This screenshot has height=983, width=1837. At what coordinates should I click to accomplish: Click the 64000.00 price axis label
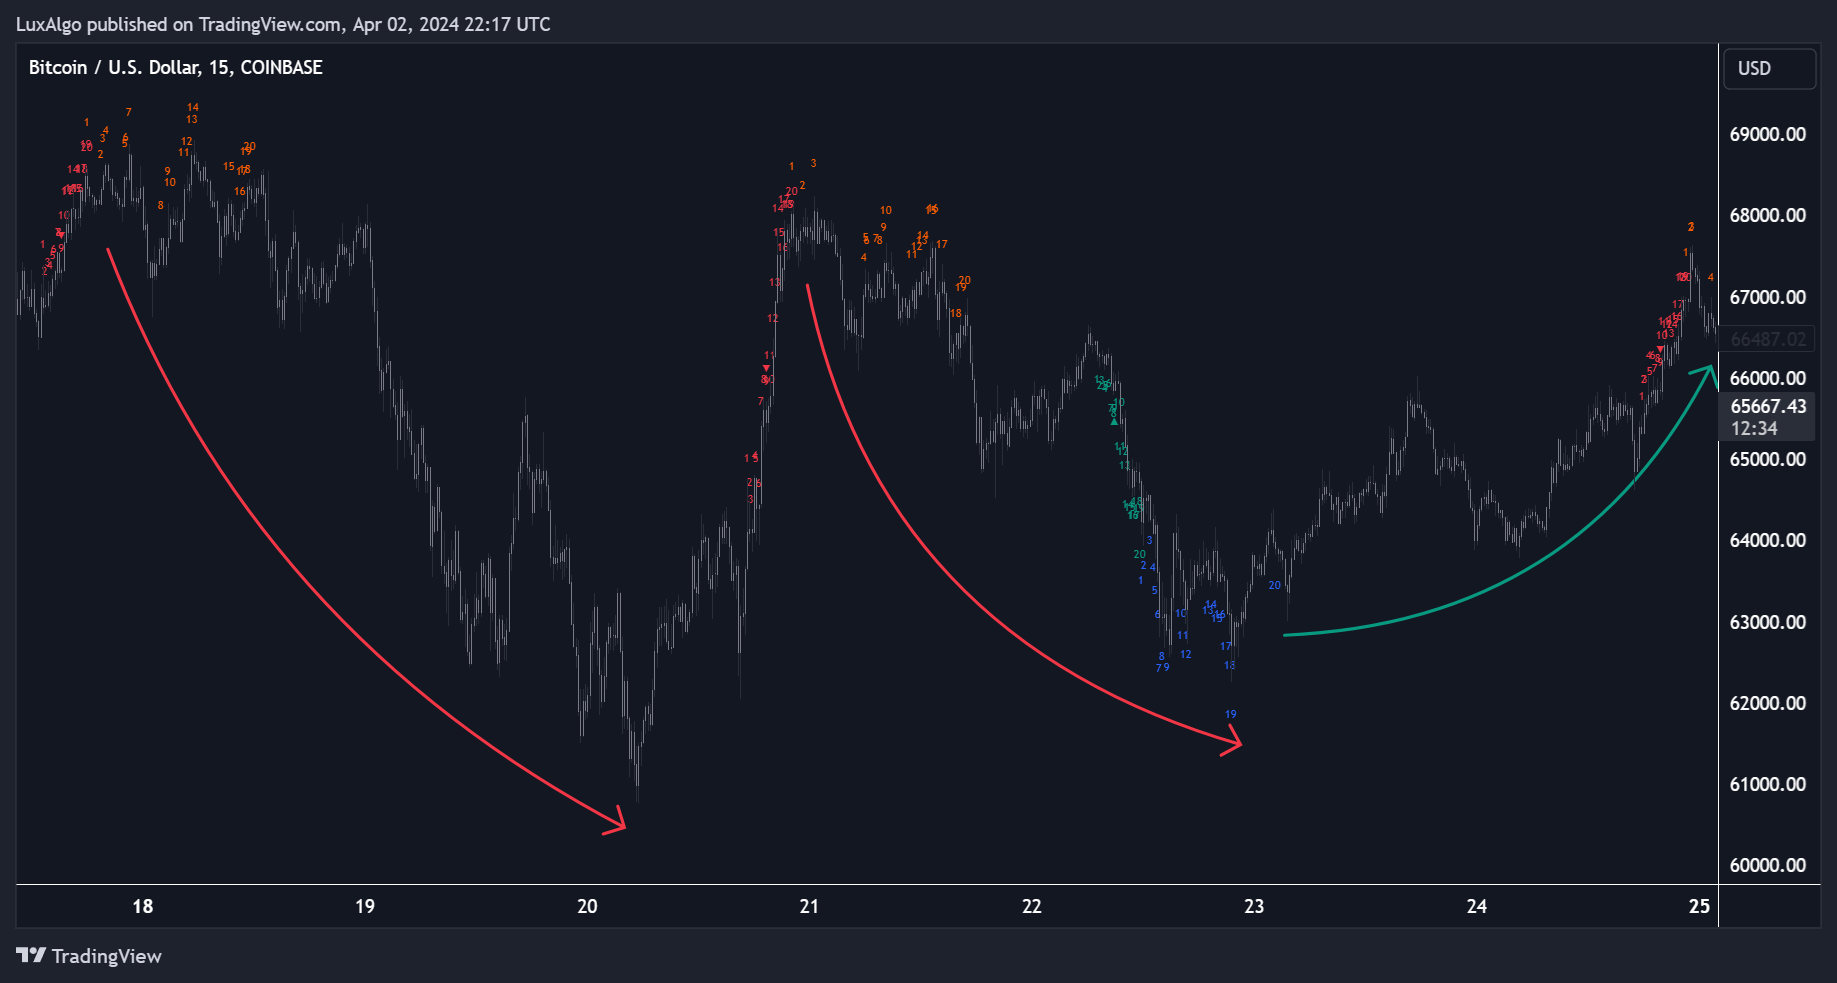point(1768,540)
